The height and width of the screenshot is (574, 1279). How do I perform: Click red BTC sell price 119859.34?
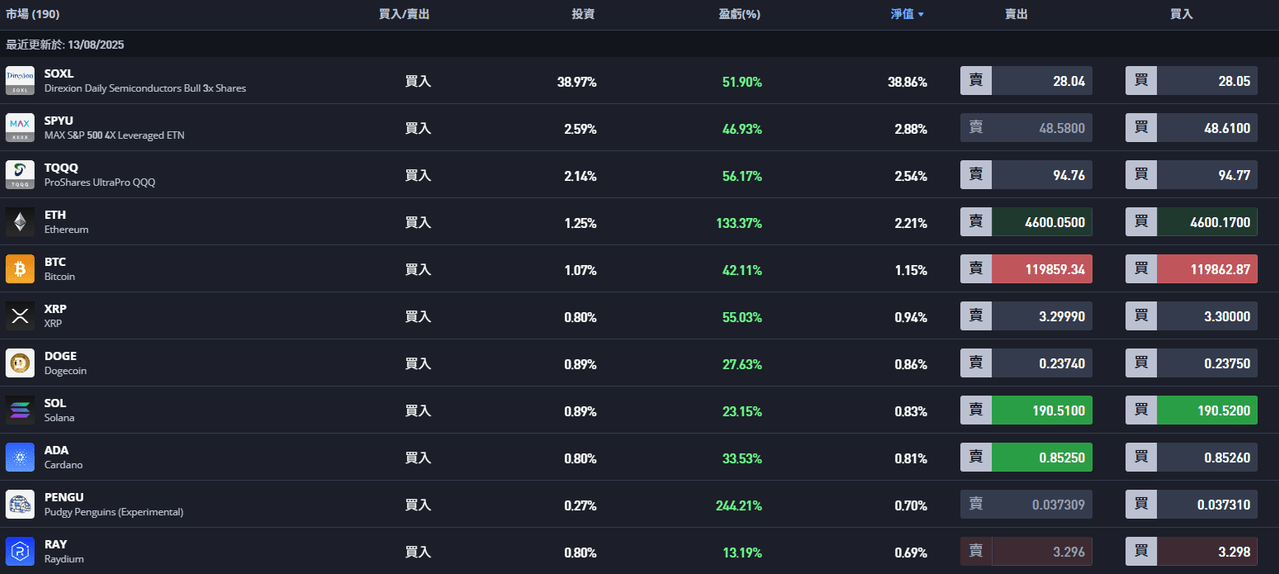pyautogui.click(x=1026, y=269)
